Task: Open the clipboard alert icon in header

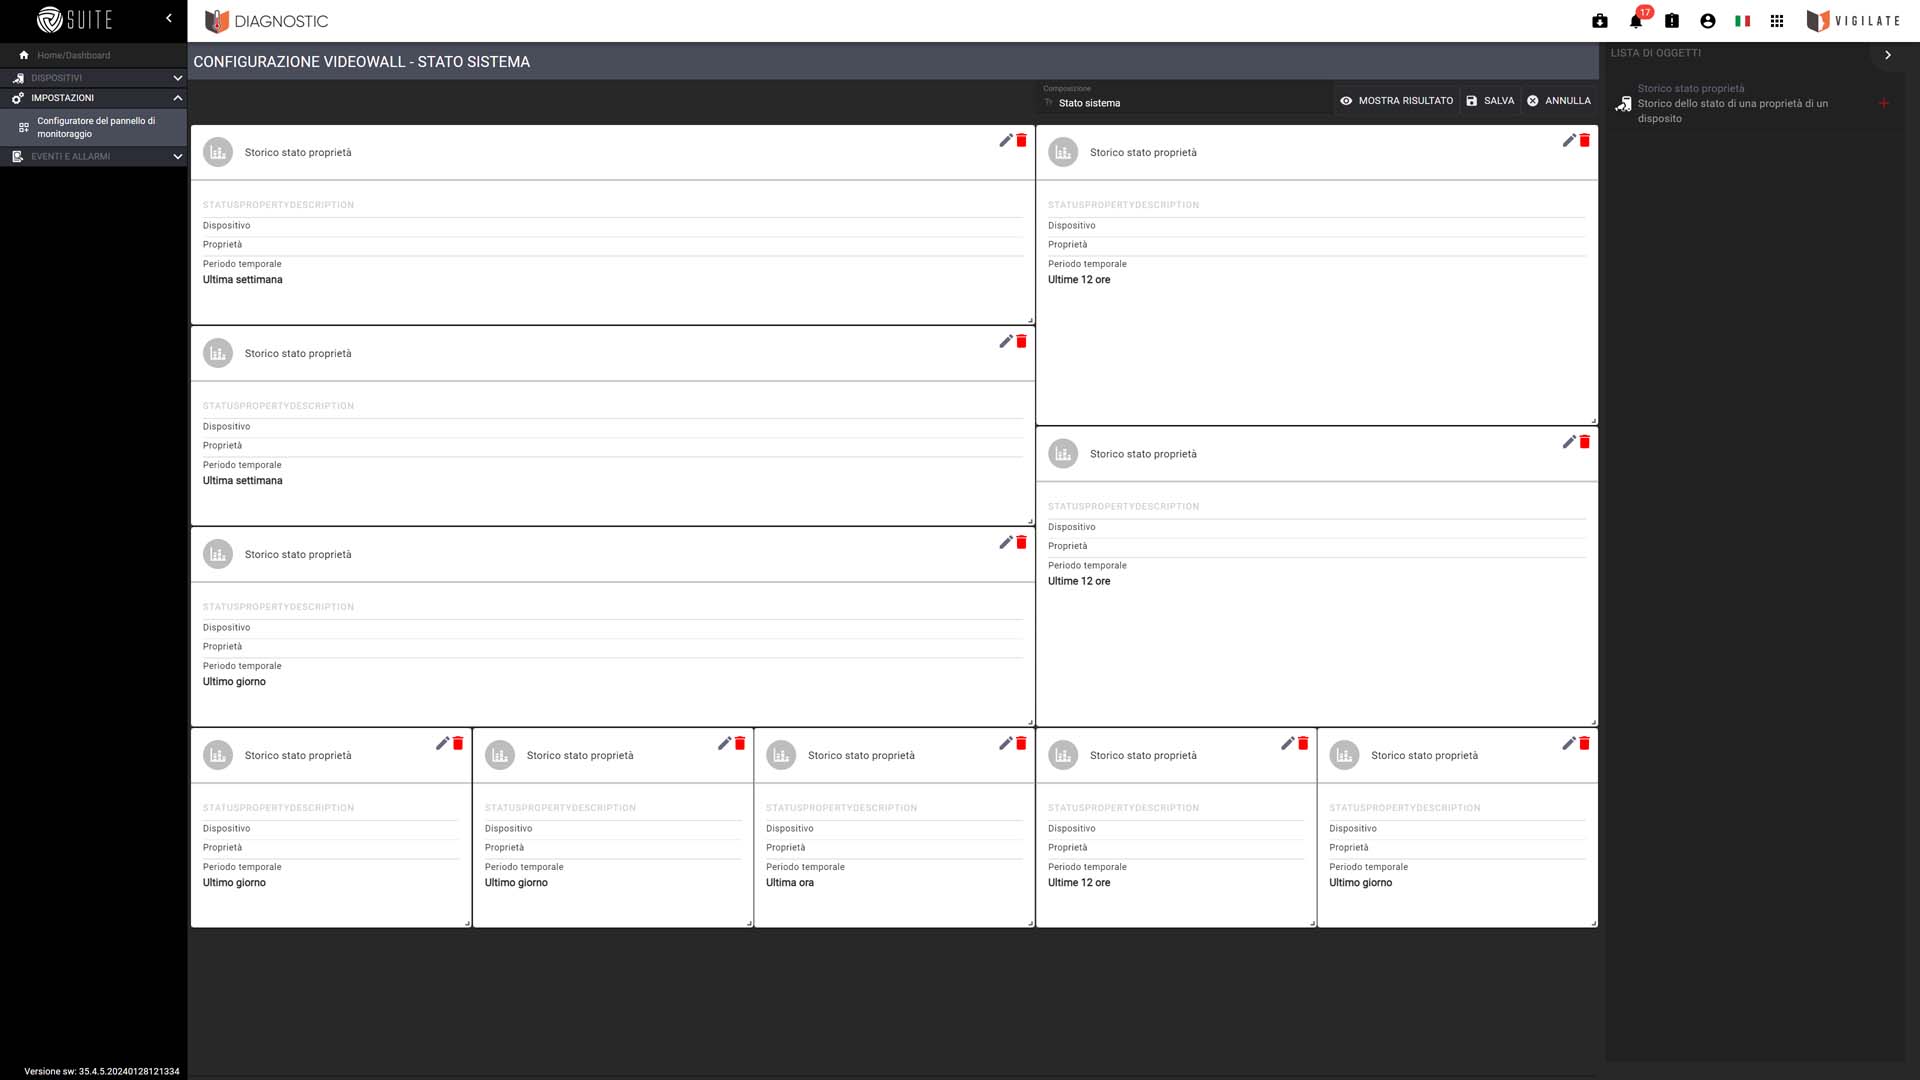Action: (x=1672, y=21)
